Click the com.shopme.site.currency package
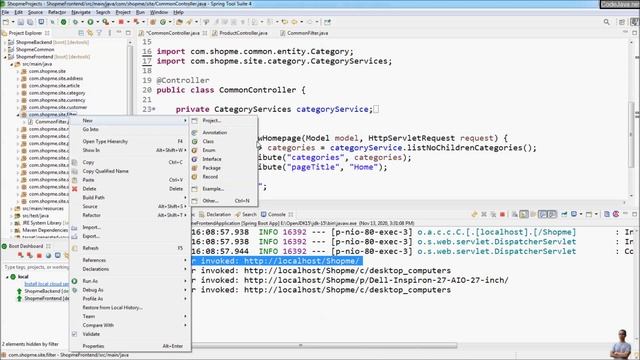The width and height of the screenshot is (640, 360). pyautogui.click(x=57, y=100)
